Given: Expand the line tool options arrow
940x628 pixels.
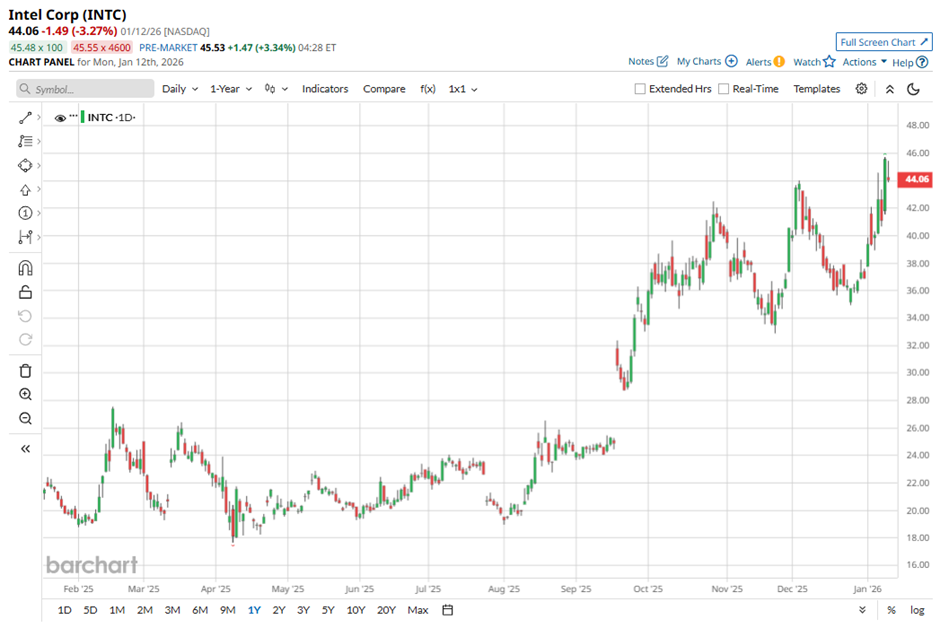Looking at the screenshot, I should click(x=39, y=117).
